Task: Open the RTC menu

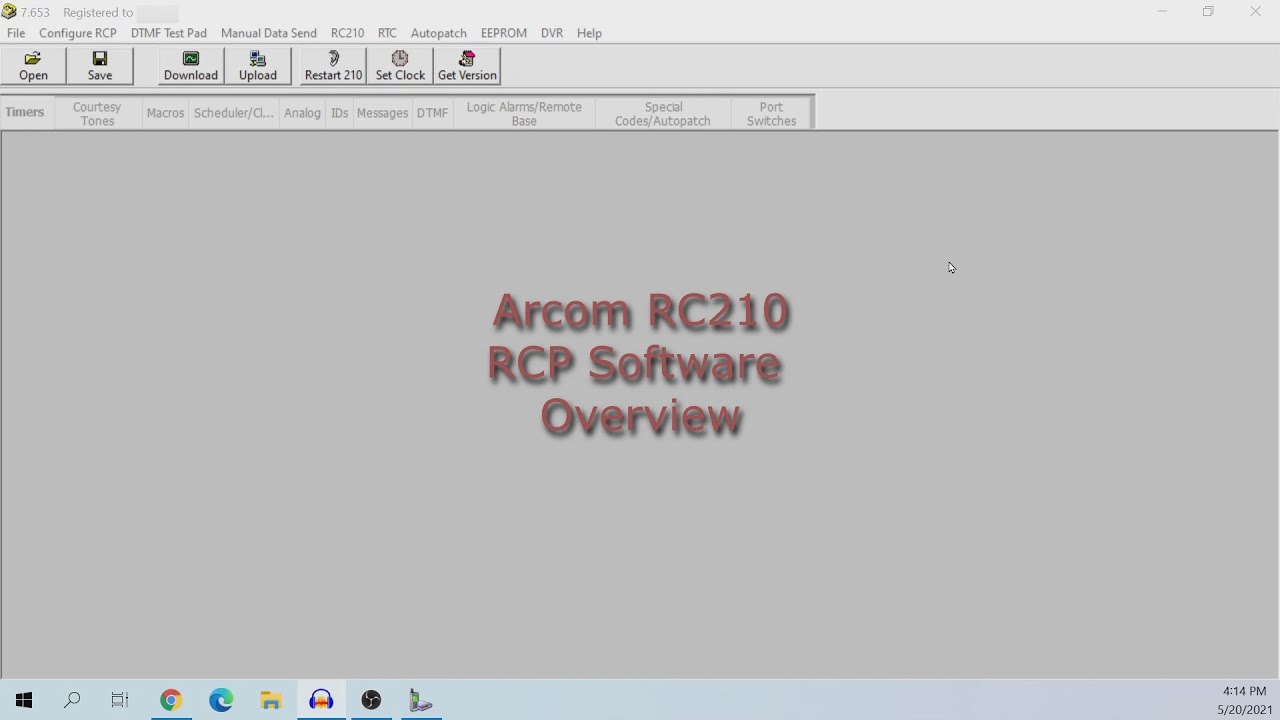Action: tap(387, 33)
